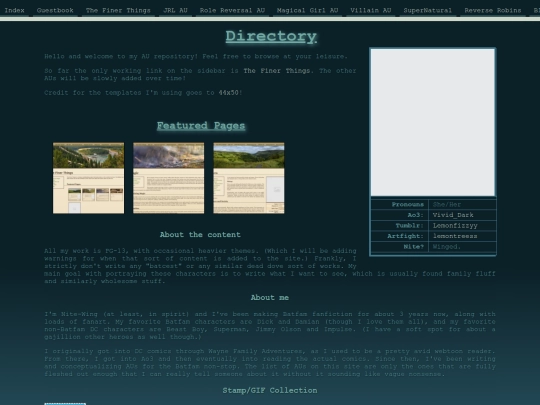The image size is (540, 405).
Task: Click the Stamp/GIF Collection heading
Action: coord(270,390)
